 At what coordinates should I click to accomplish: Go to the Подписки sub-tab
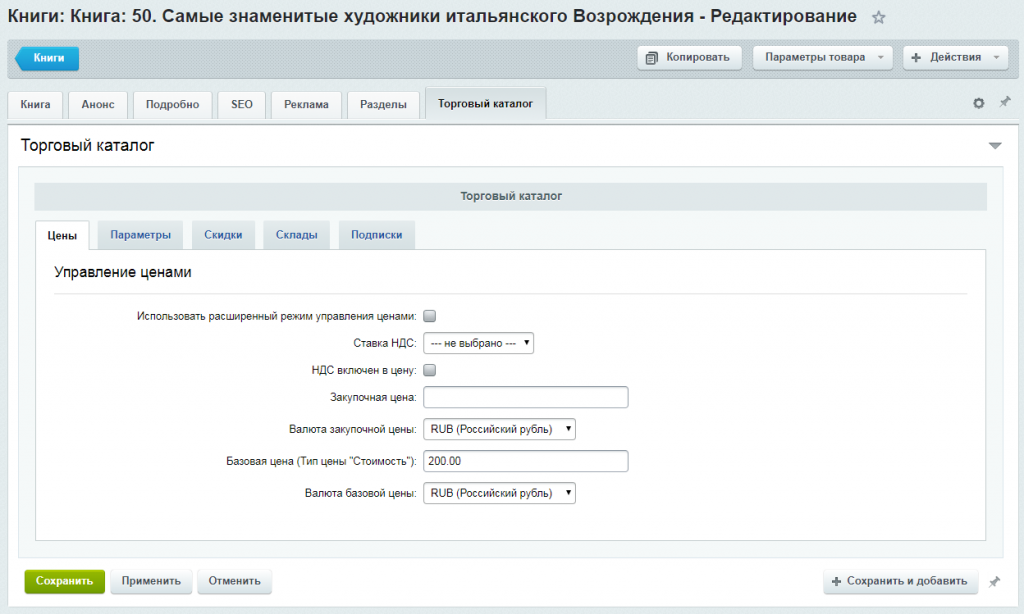[x=377, y=234]
